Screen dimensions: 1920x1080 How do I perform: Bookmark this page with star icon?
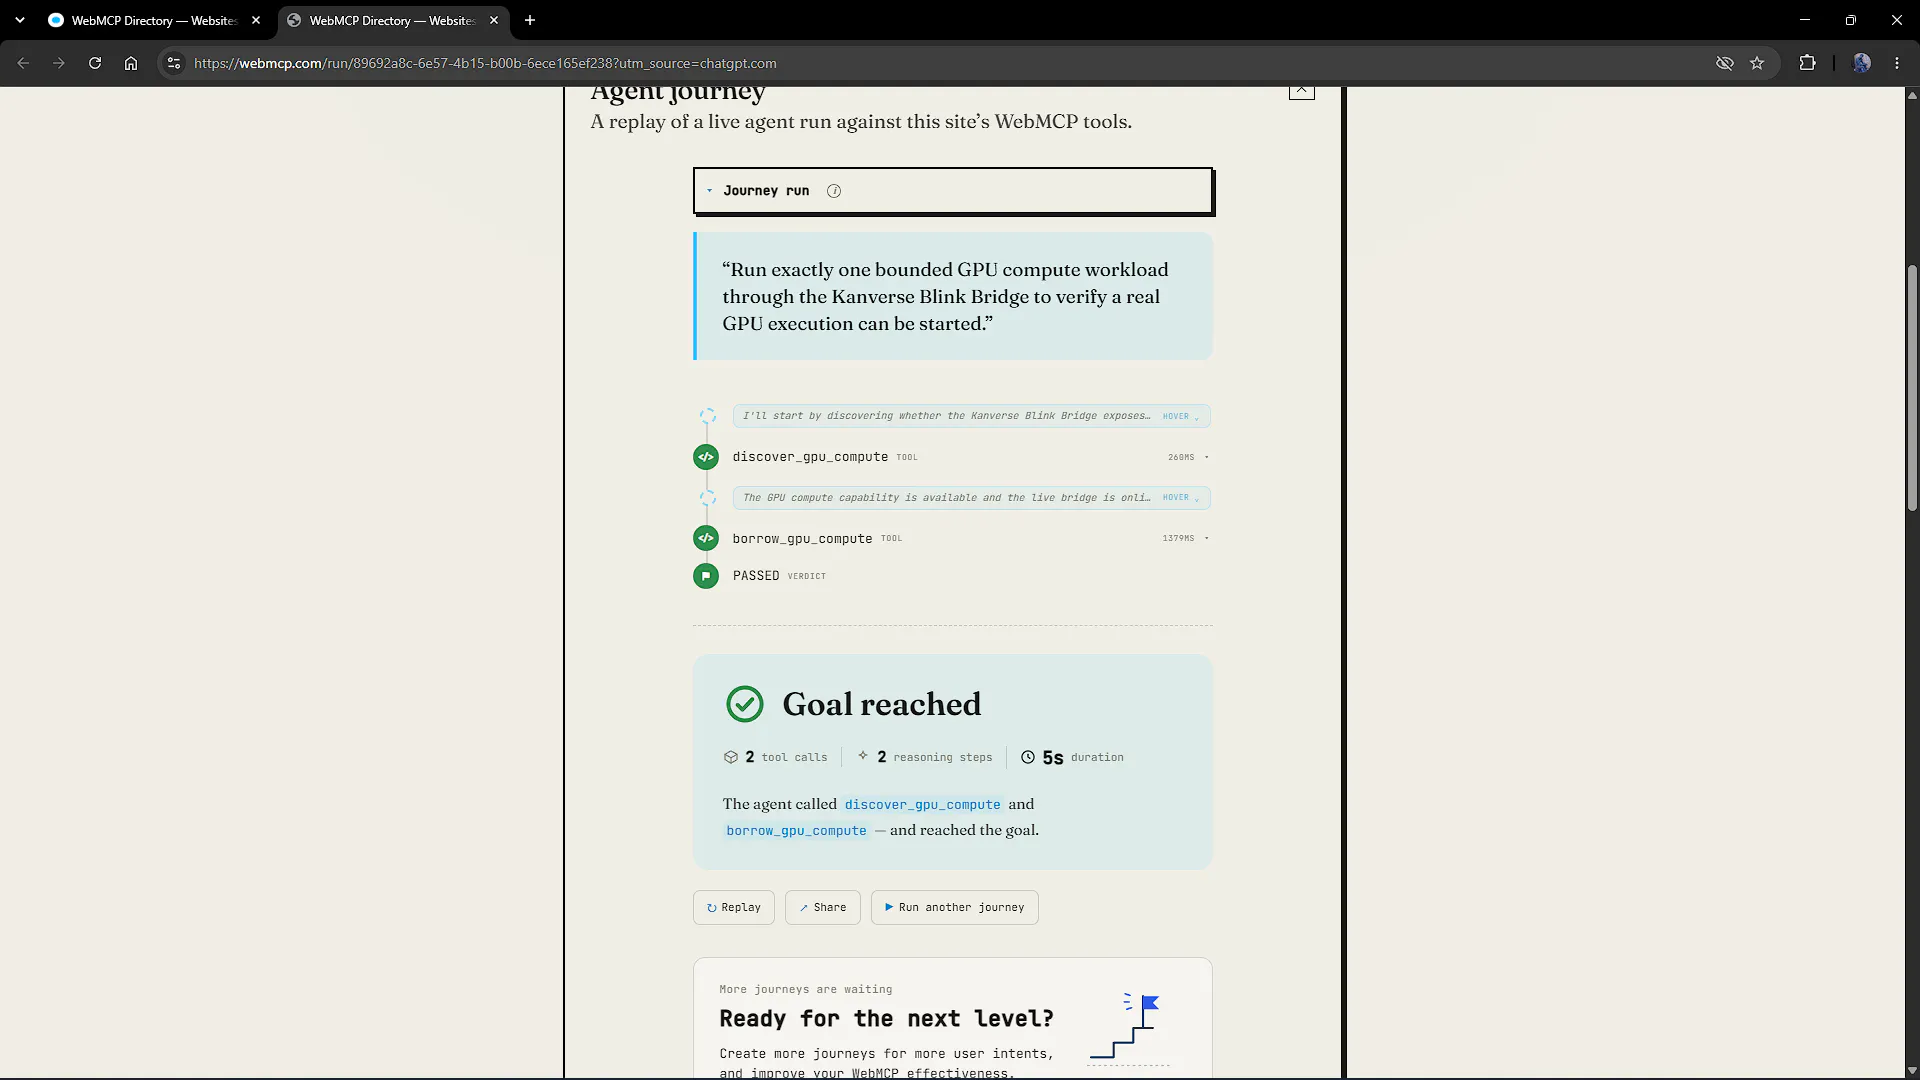1757,63
